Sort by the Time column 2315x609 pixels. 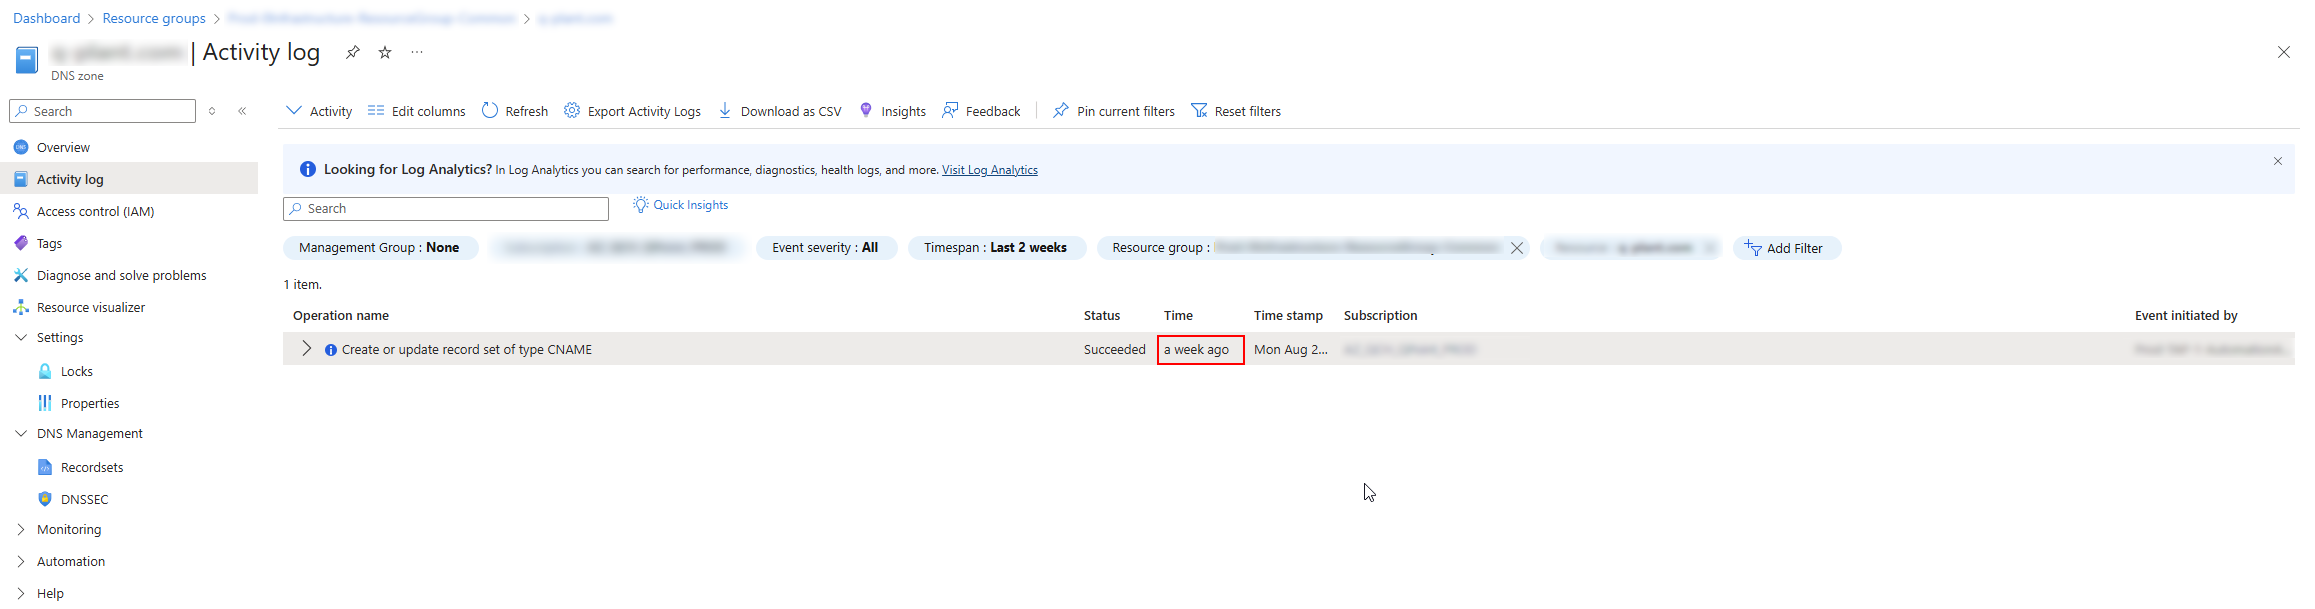1178,316
